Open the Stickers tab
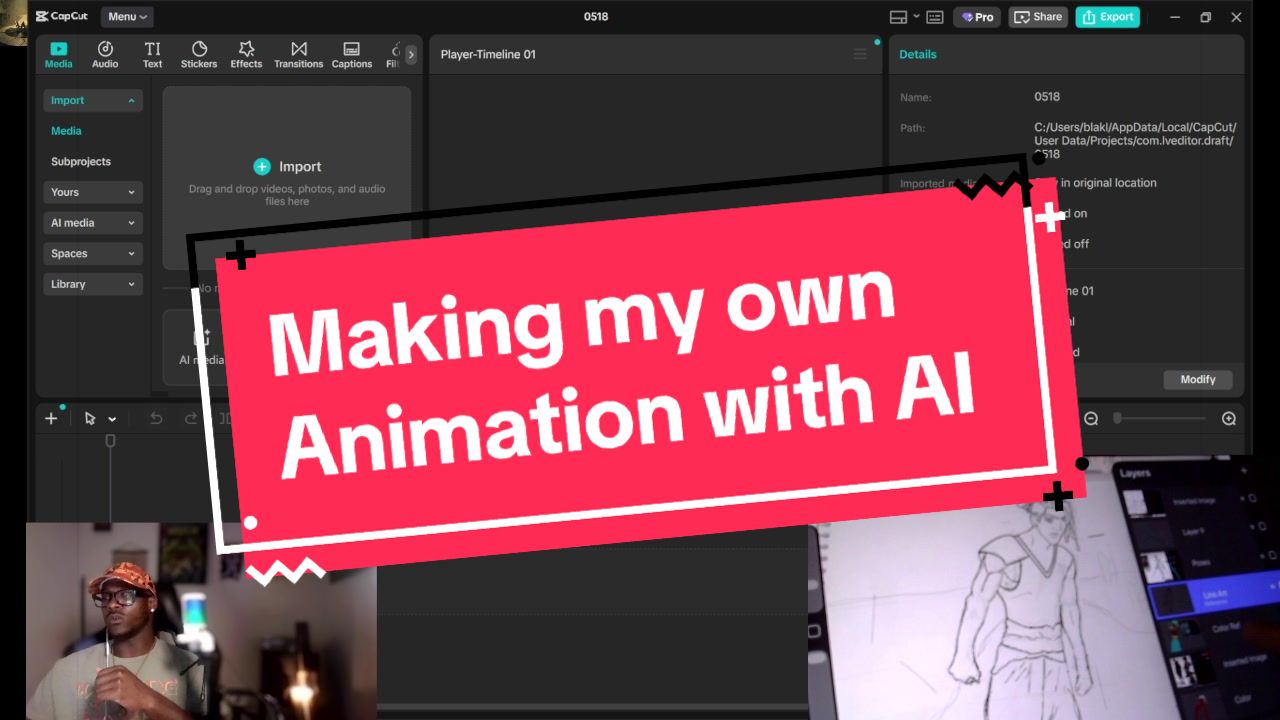The width and height of the screenshot is (1280, 720). tap(199, 55)
